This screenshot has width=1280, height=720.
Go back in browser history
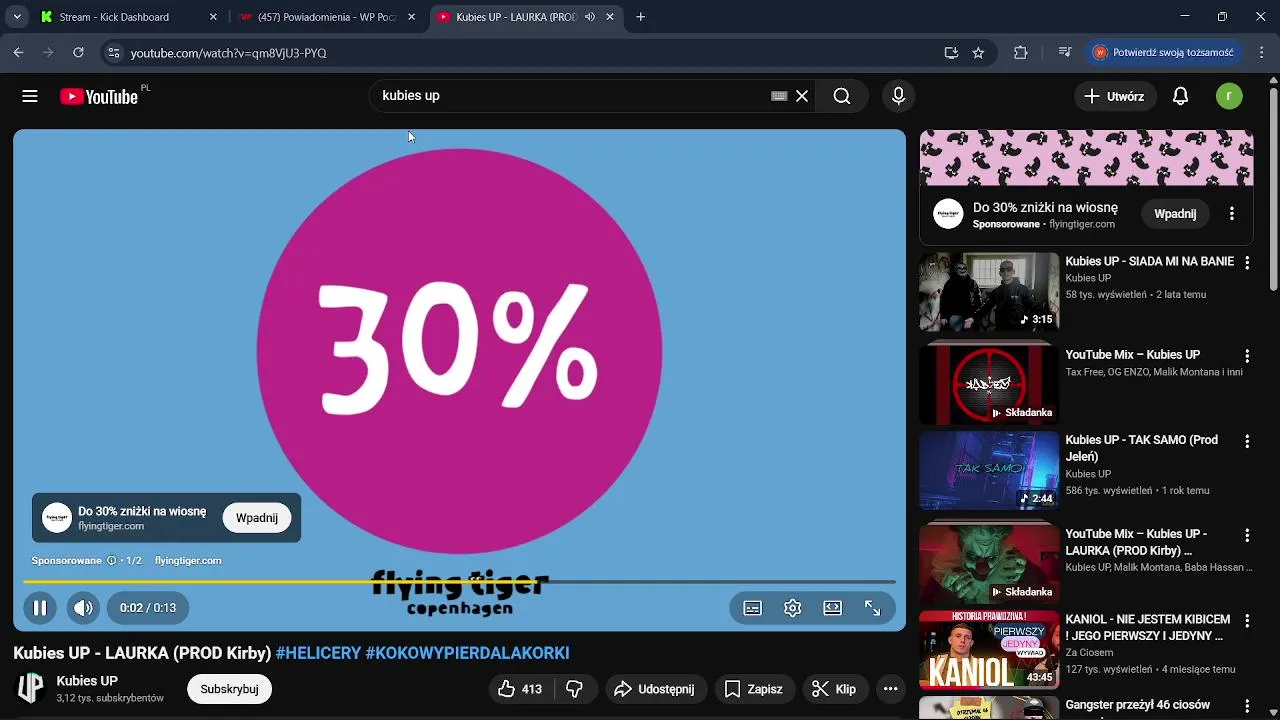click(18, 53)
